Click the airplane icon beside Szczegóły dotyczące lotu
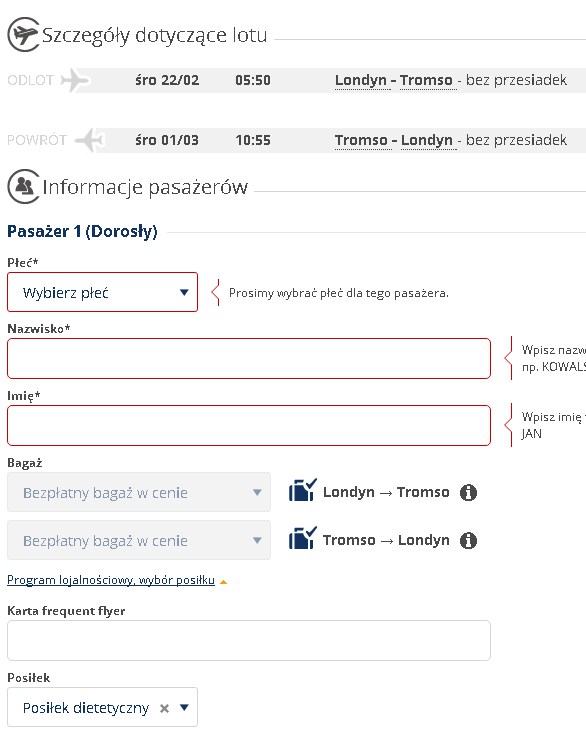586x739 pixels. click(24, 34)
